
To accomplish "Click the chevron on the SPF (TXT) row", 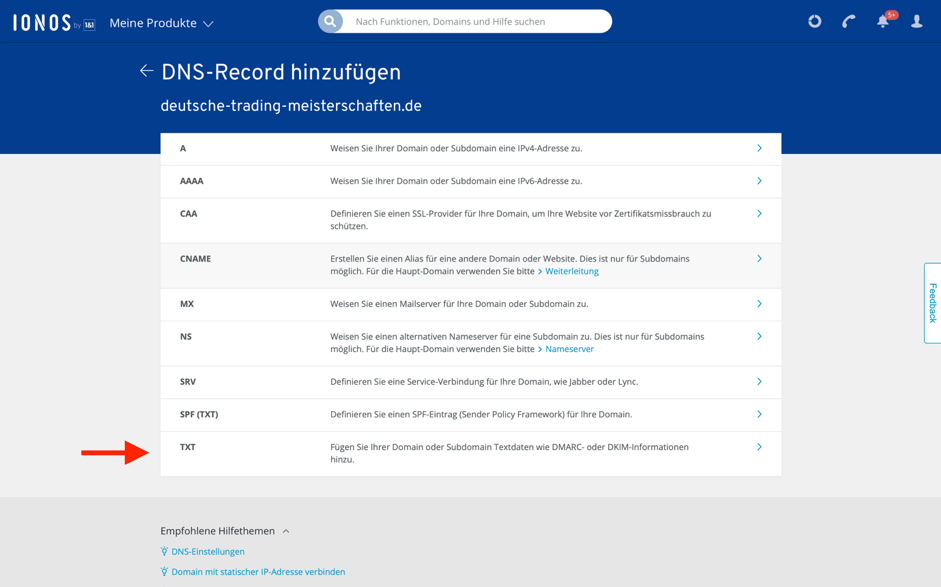I will (x=759, y=414).
